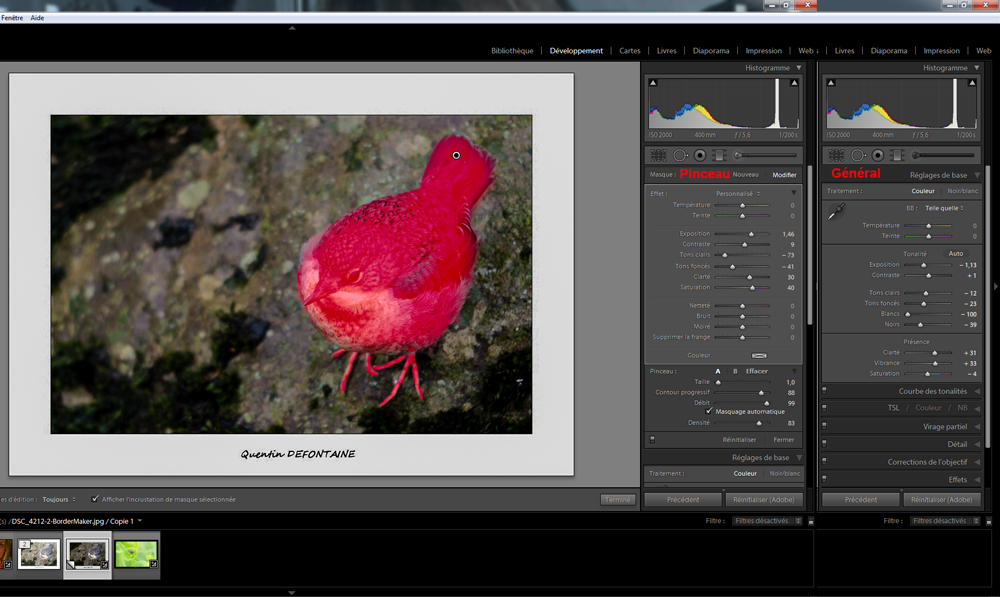Open the brush Couleur swatch

tap(759, 355)
